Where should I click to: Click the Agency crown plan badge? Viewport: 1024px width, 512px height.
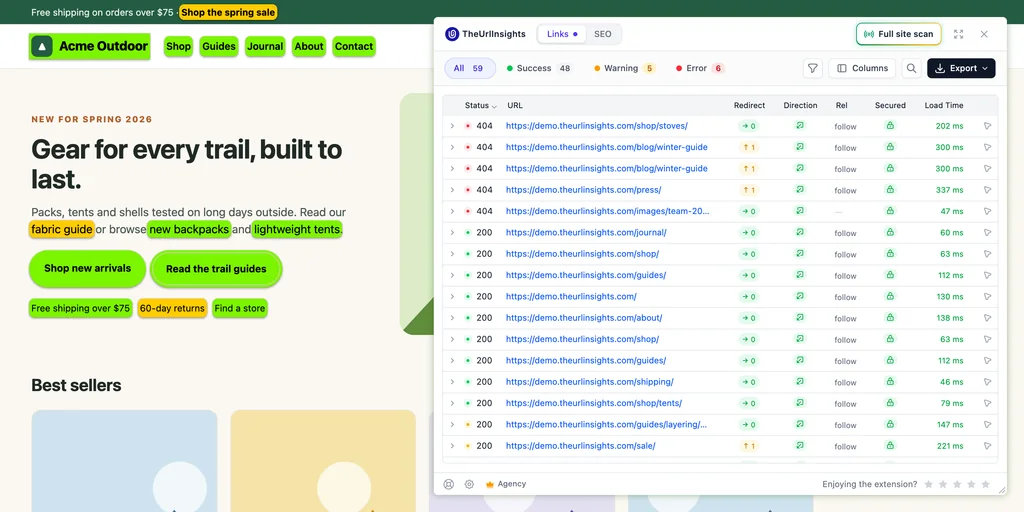(506, 484)
